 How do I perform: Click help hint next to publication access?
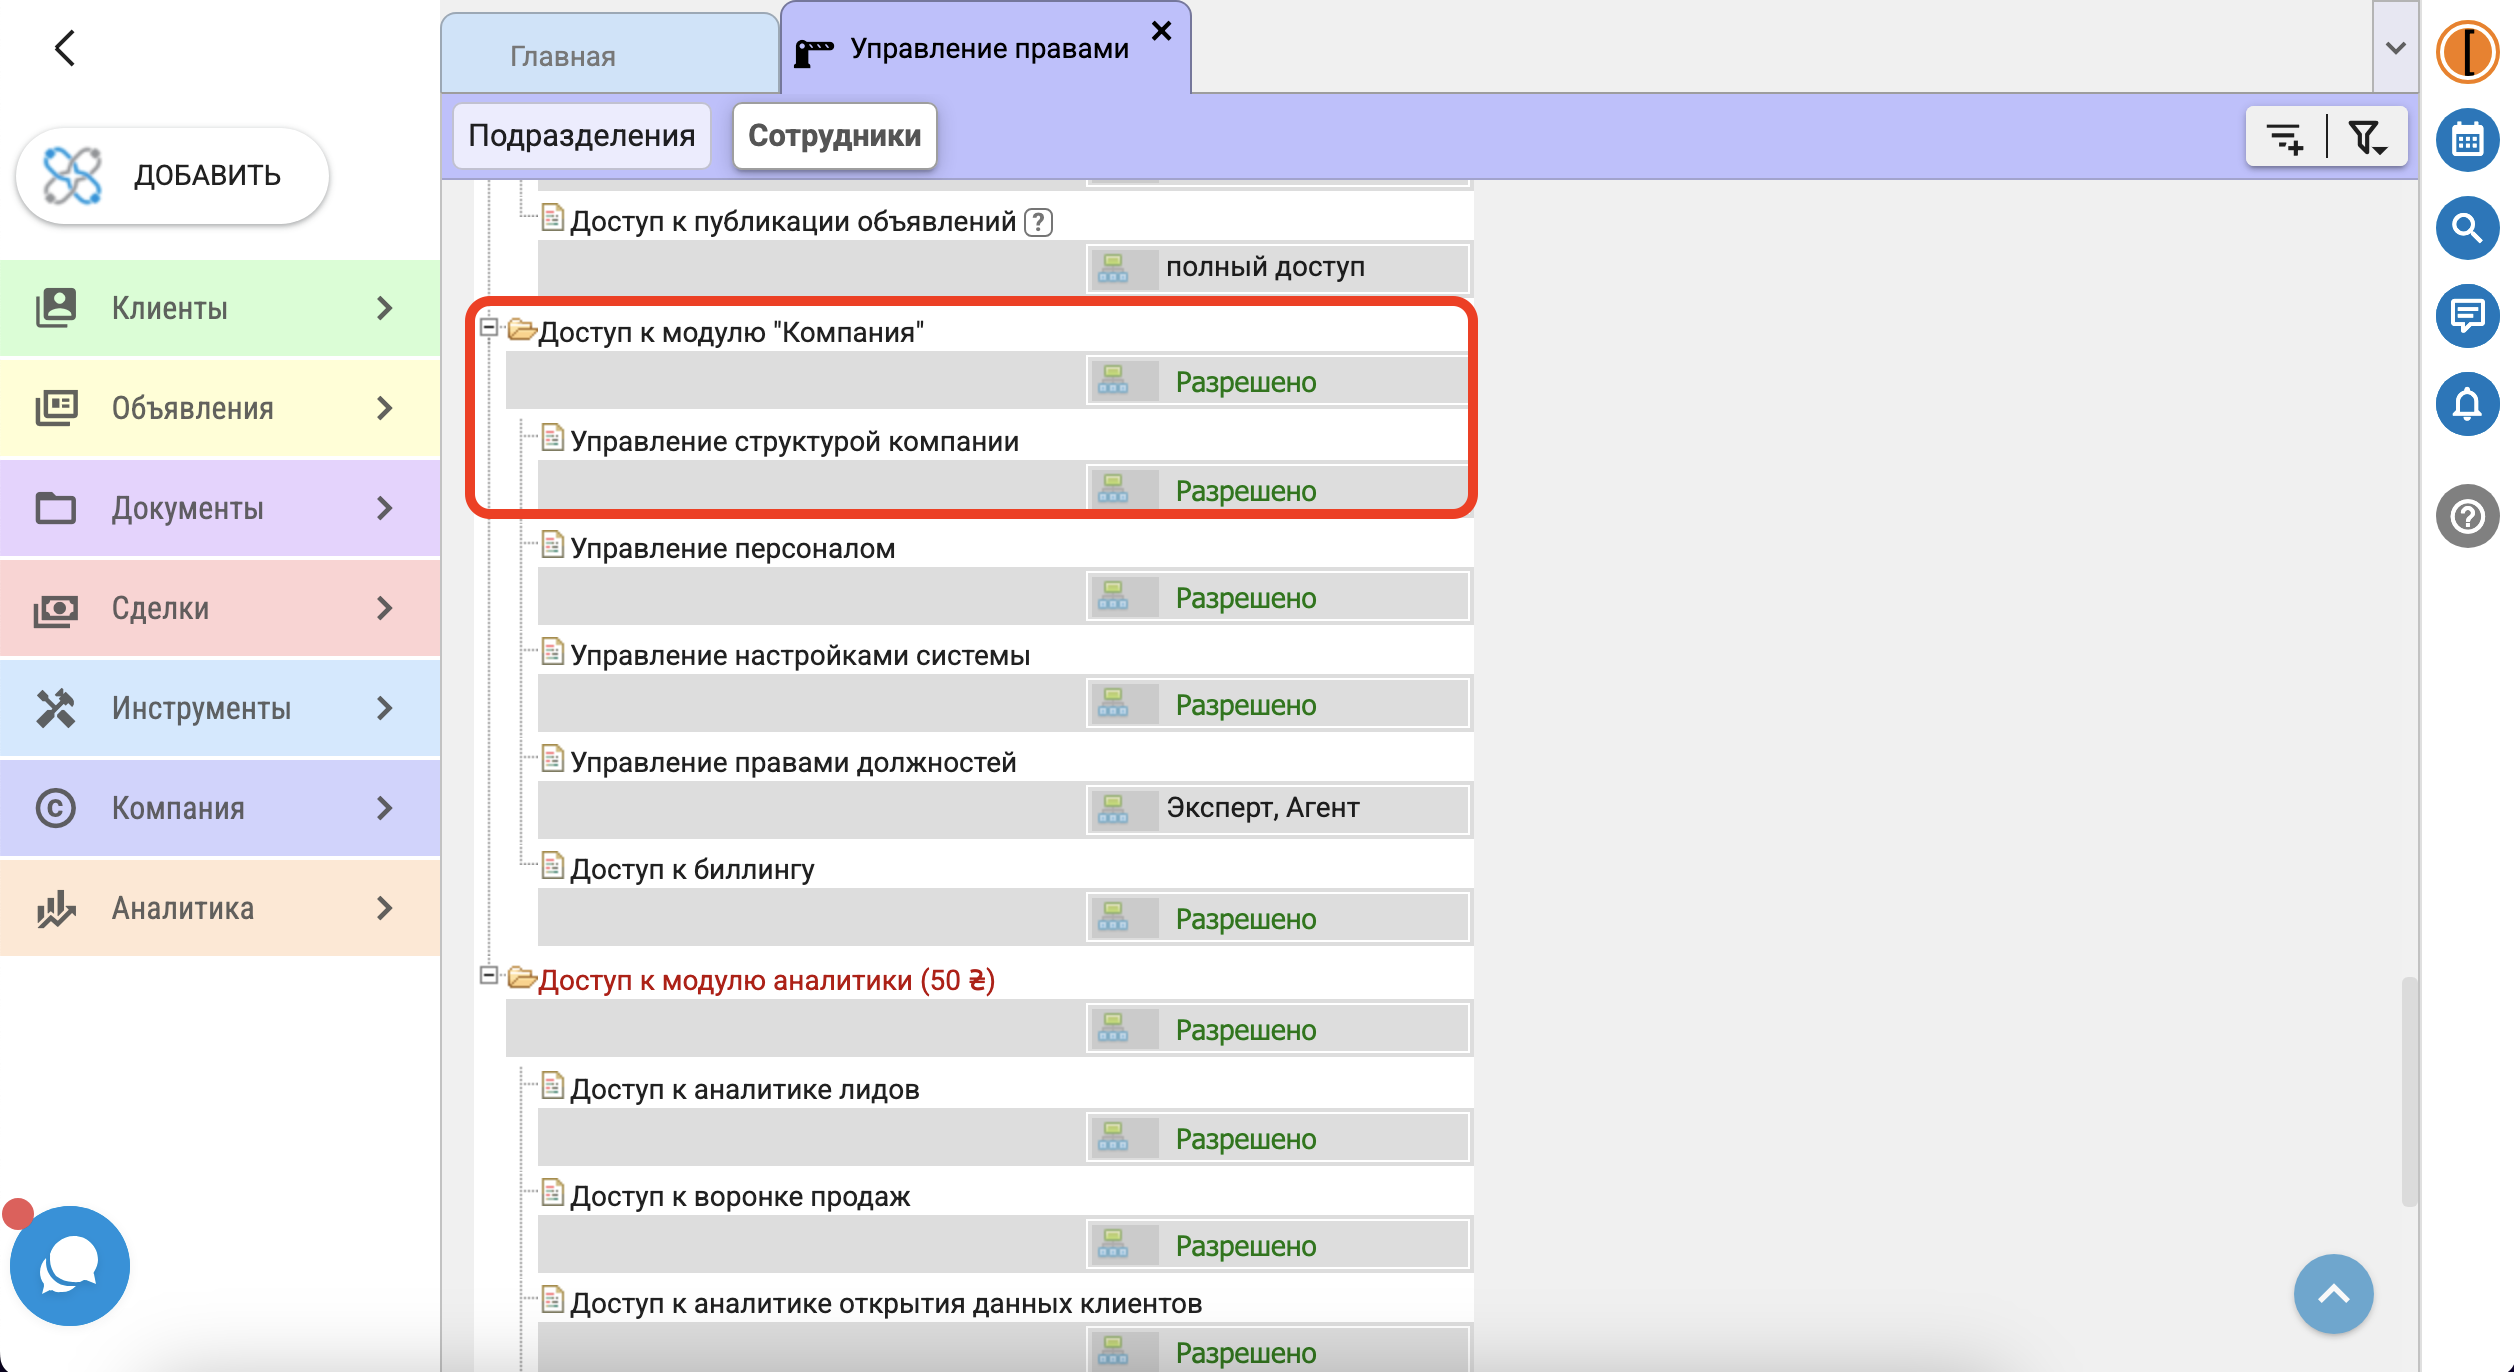pyautogui.click(x=1039, y=222)
